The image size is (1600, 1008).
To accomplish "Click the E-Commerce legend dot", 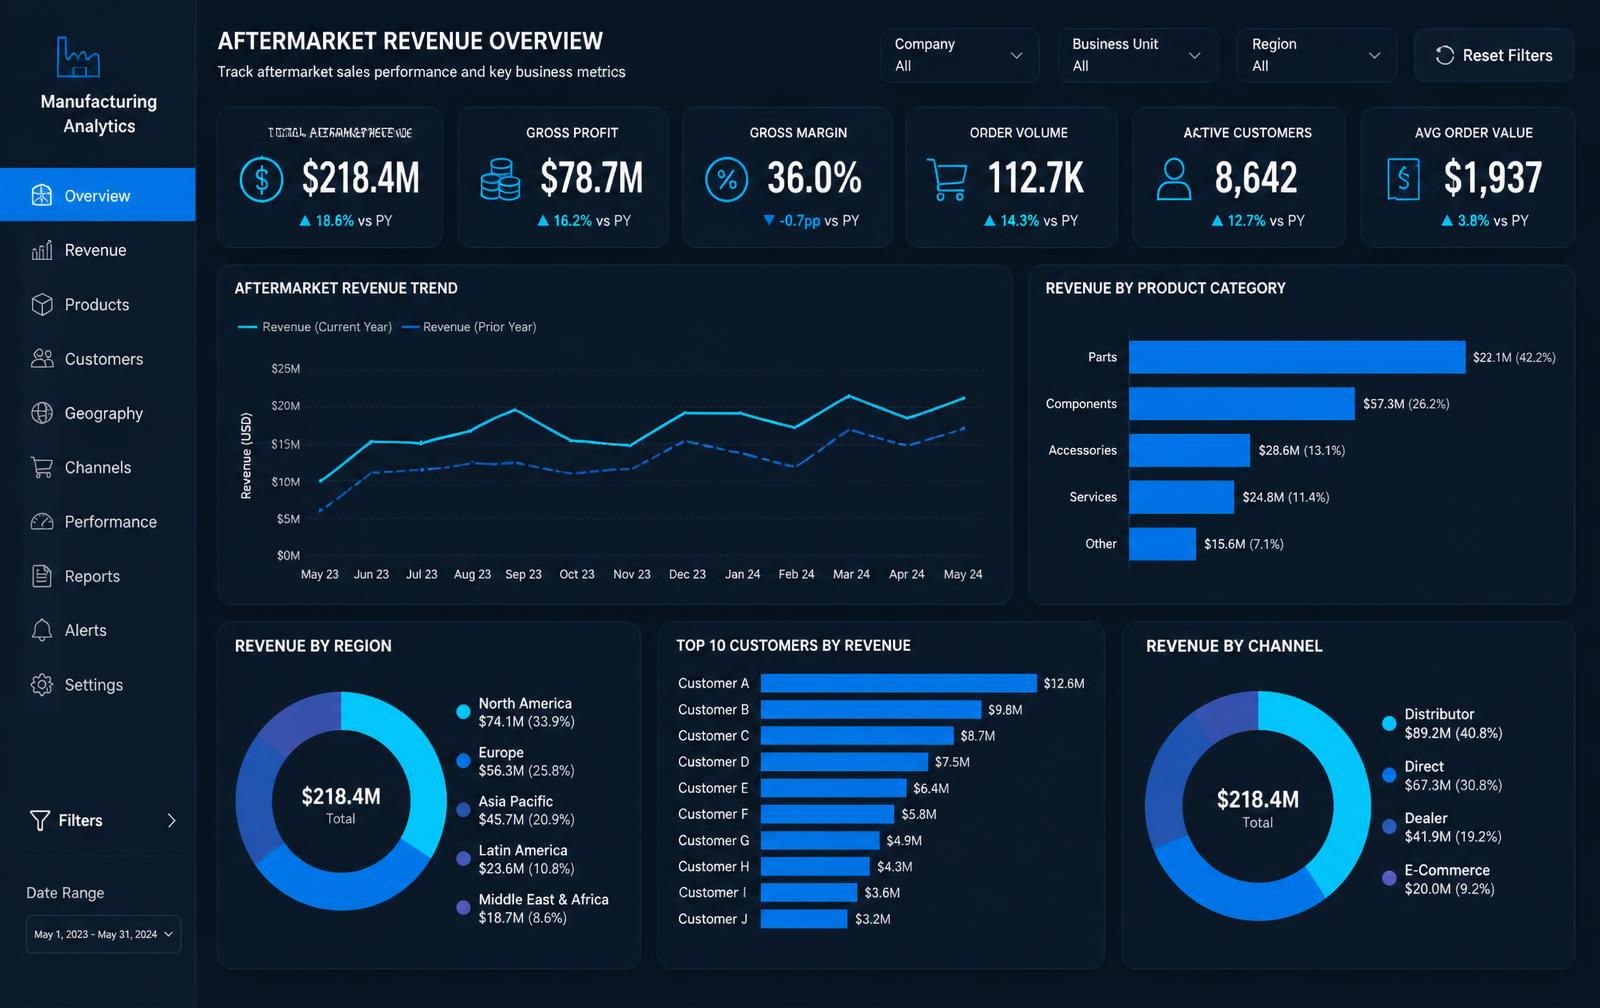I will [1389, 879].
